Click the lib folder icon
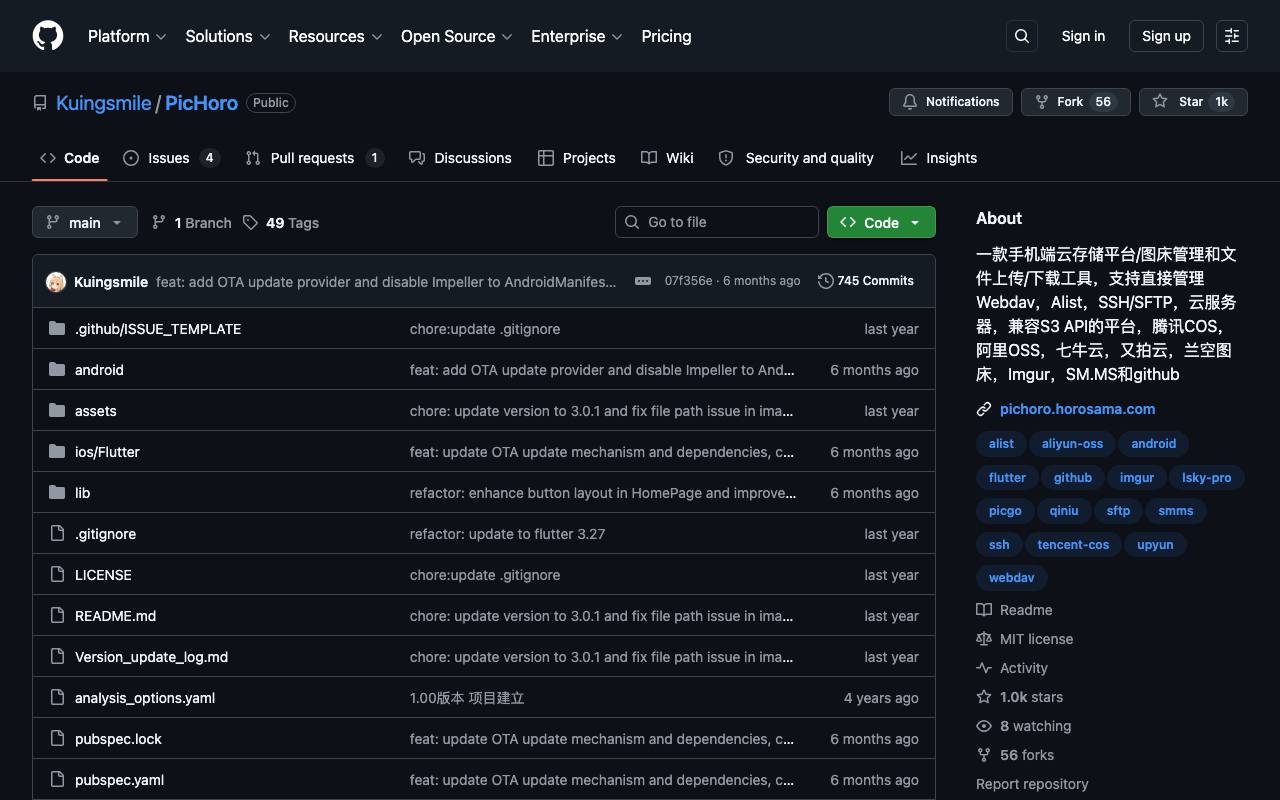 (x=57, y=492)
